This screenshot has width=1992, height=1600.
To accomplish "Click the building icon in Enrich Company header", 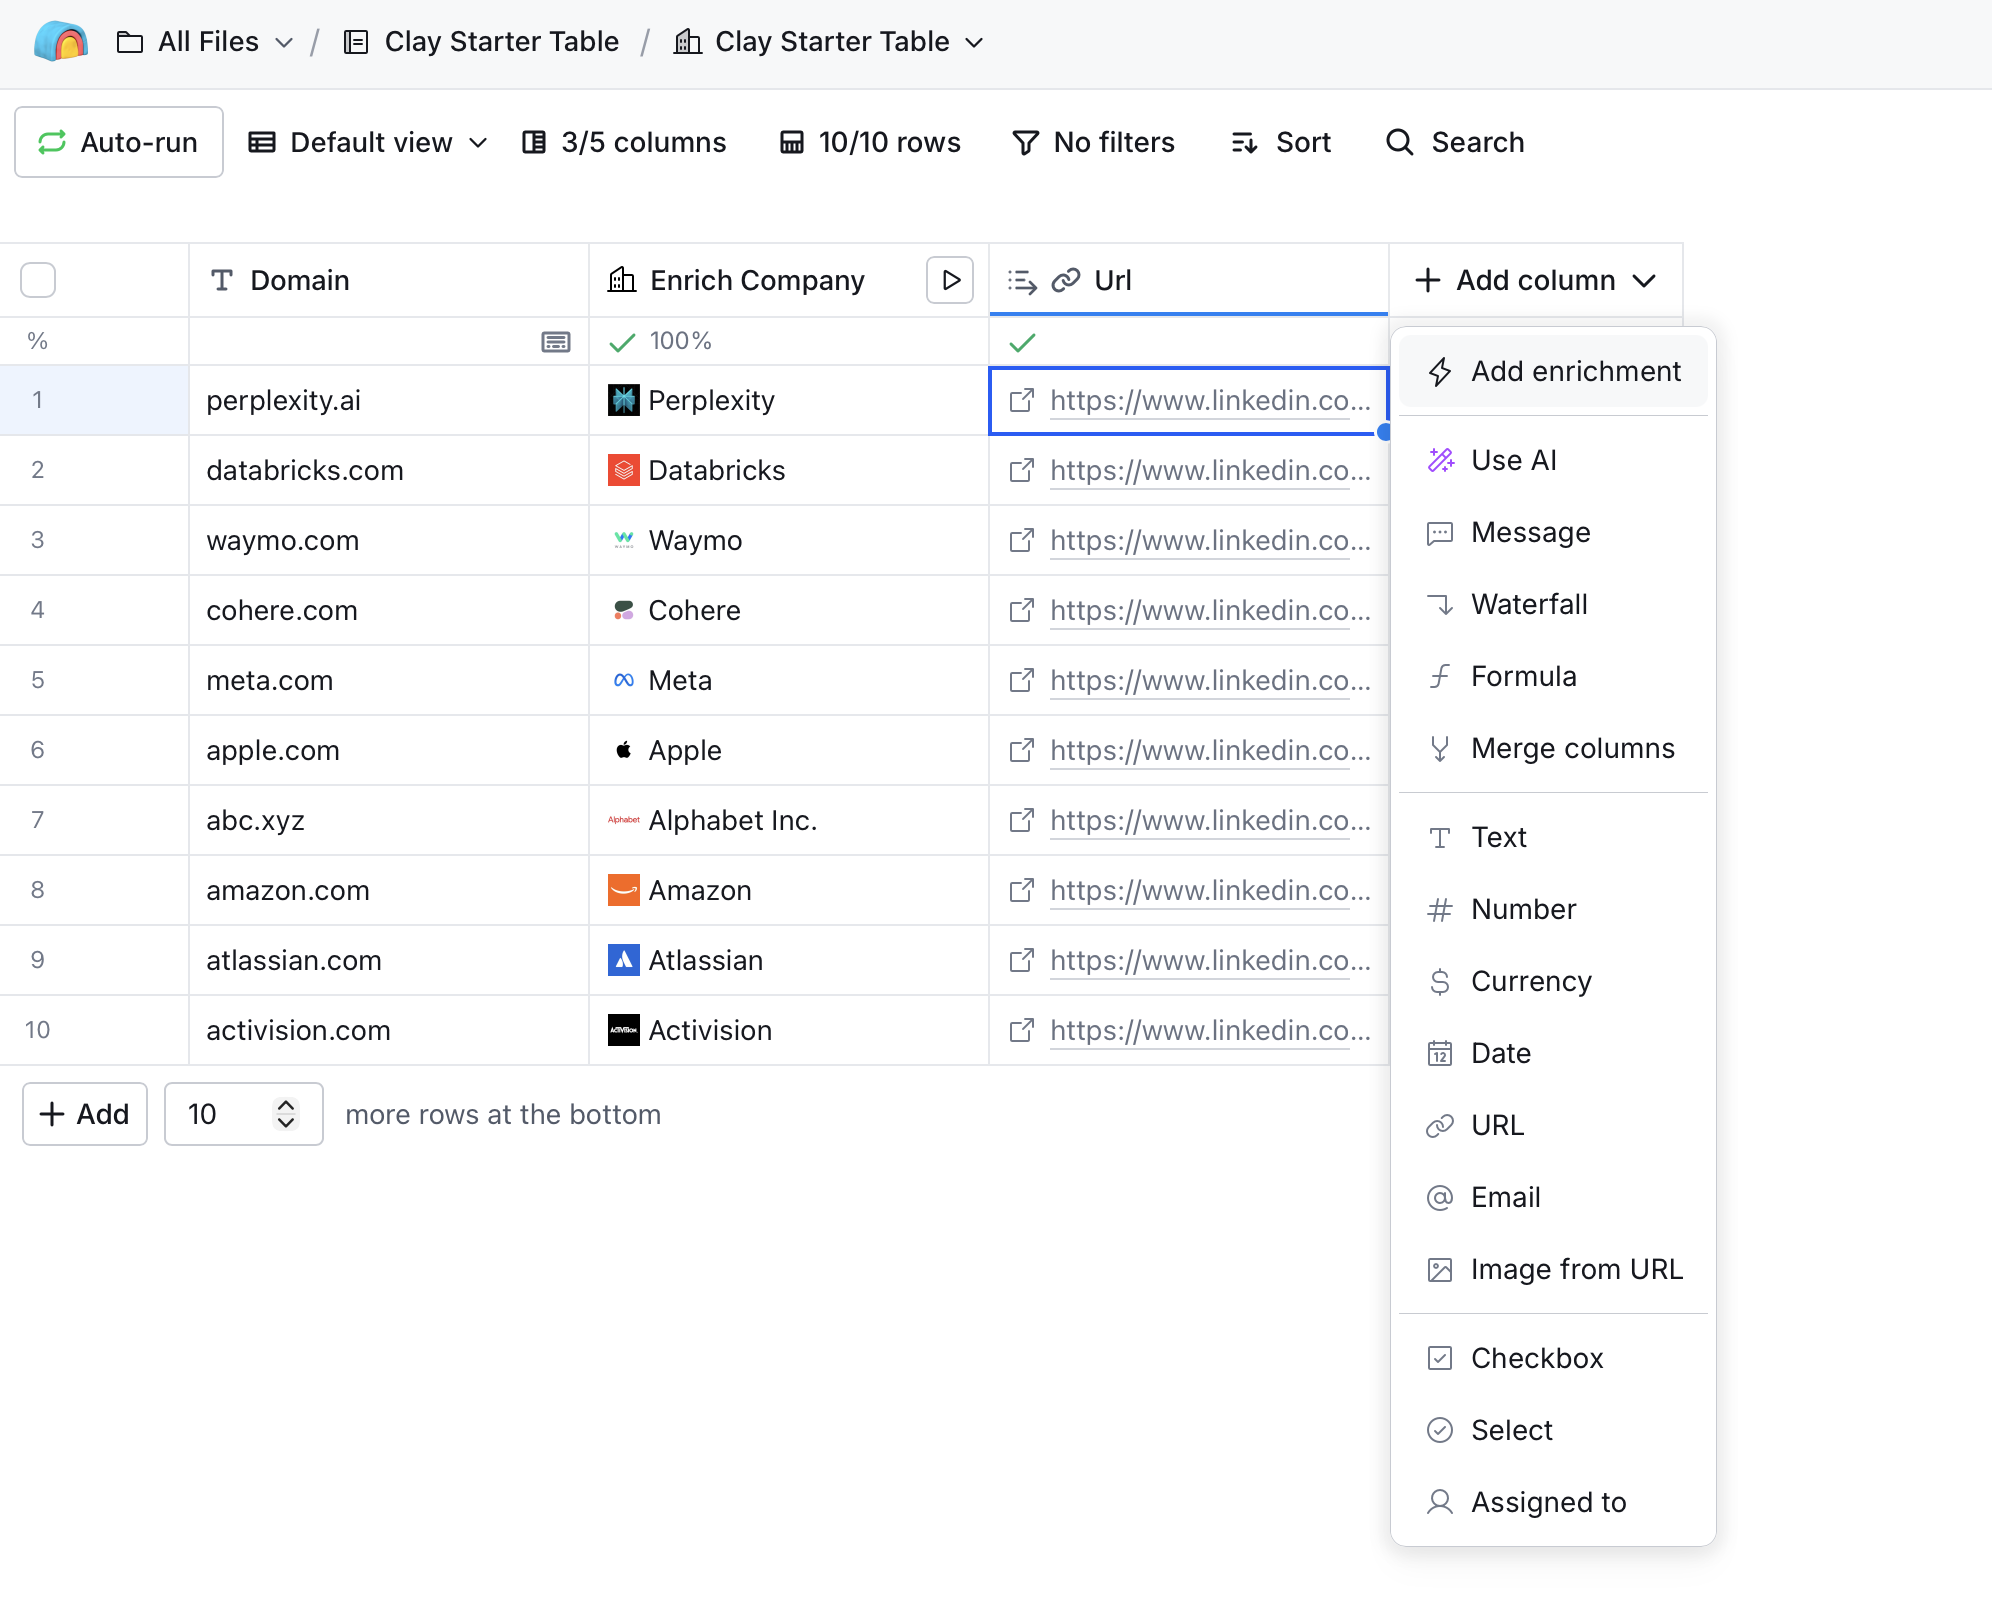I will pyautogui.click(x=621, y=280).
